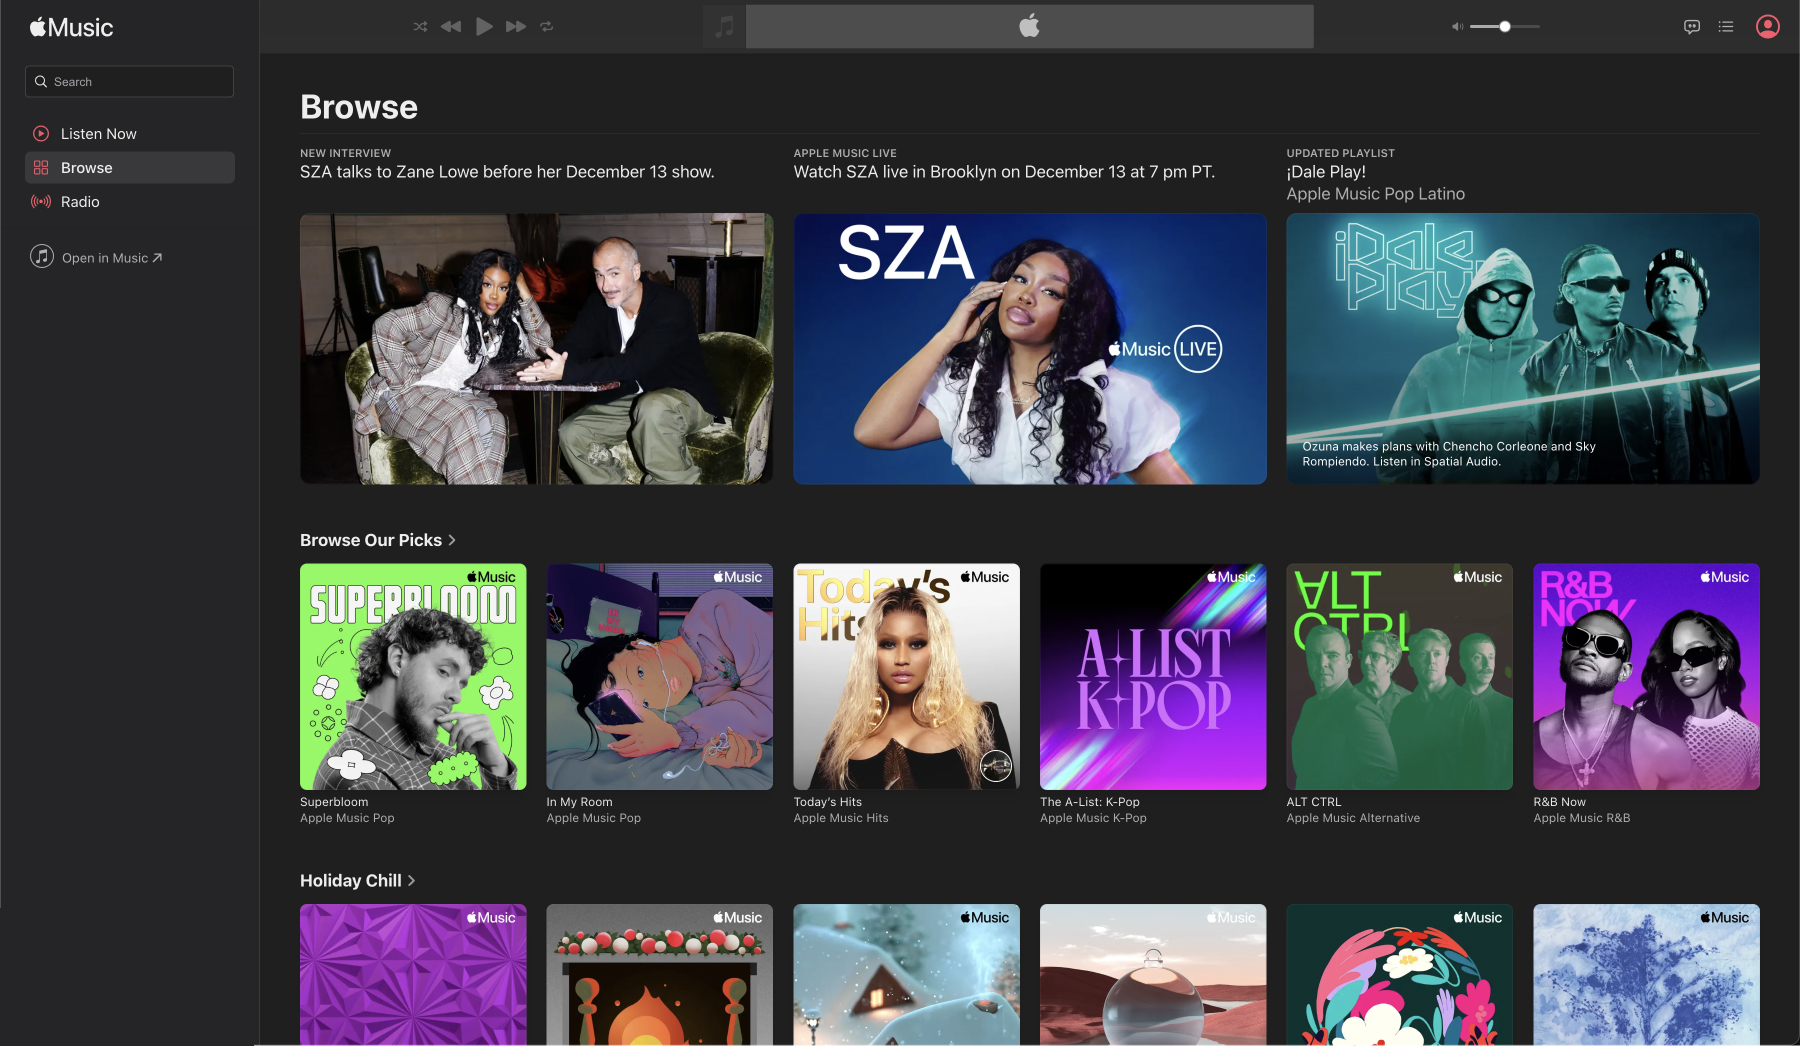Open the lyrics panel

pos(1692,27)
